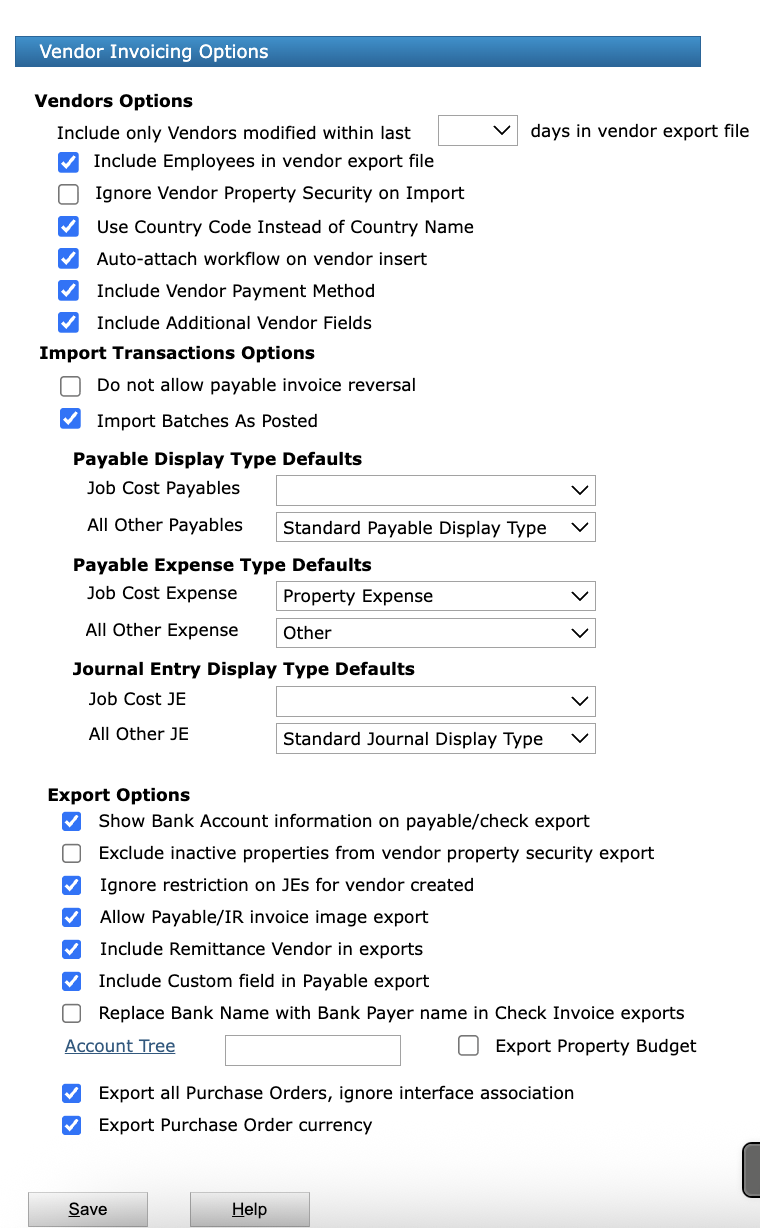Toggle Use Country Code Instead of Country Name
760x1228 pixels.
(68, 227)
